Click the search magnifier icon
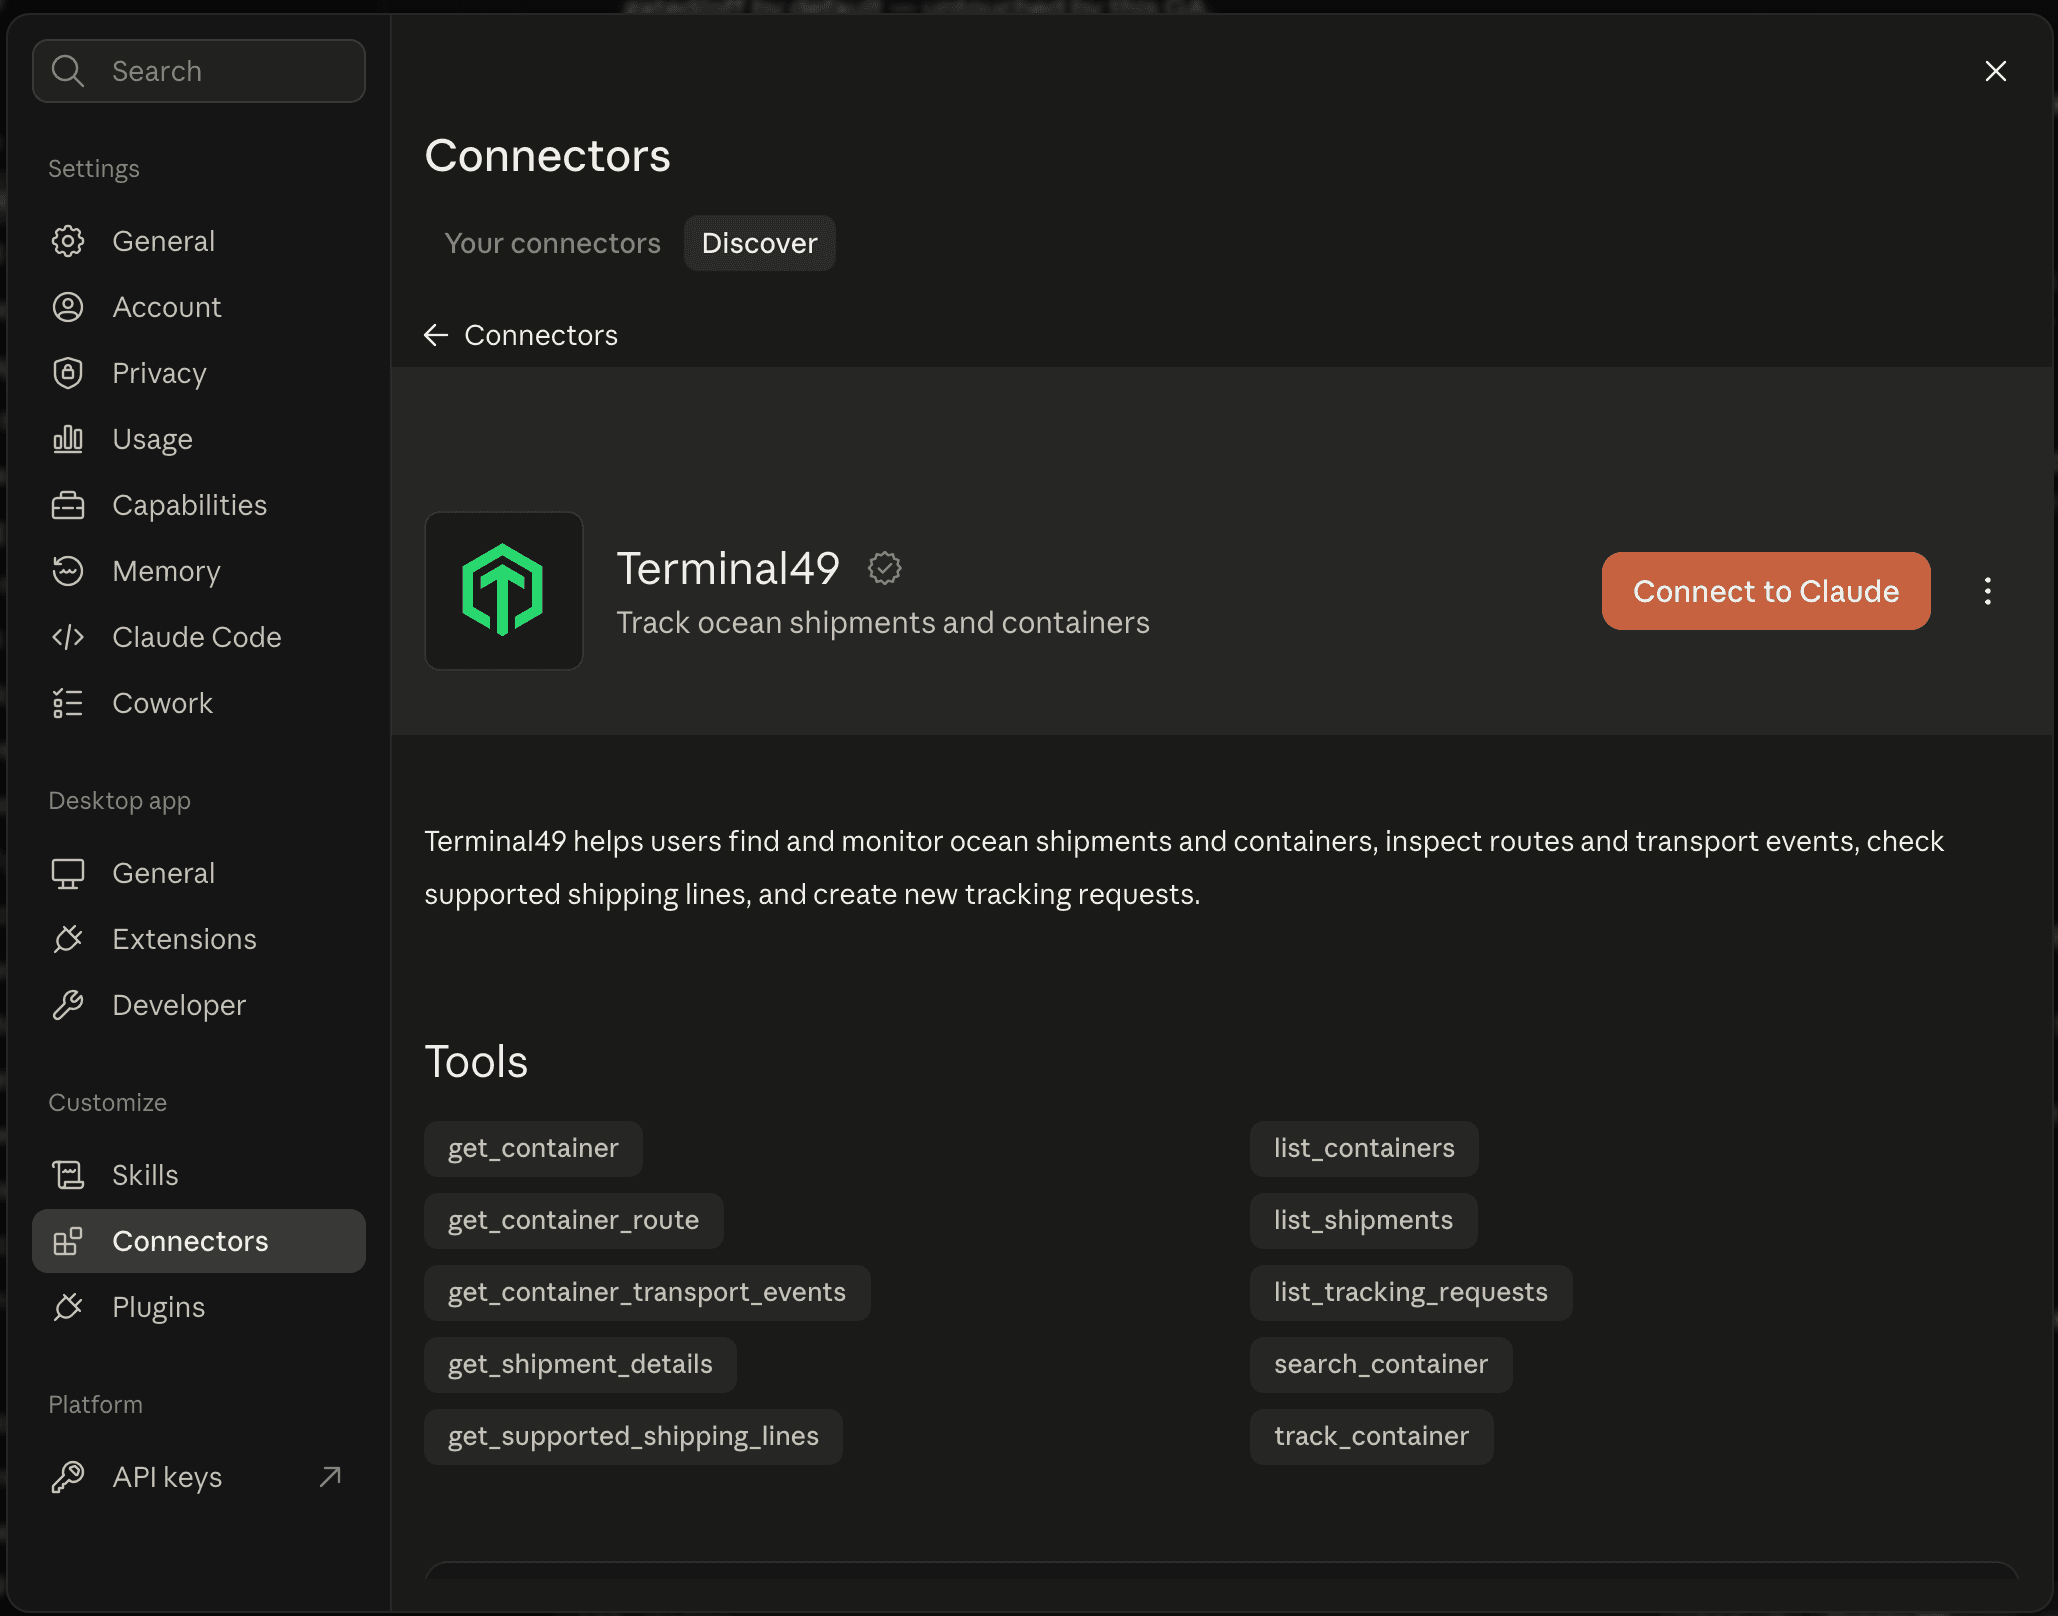The width and height of the screenshot is (2058, 1616). [68, 71]
